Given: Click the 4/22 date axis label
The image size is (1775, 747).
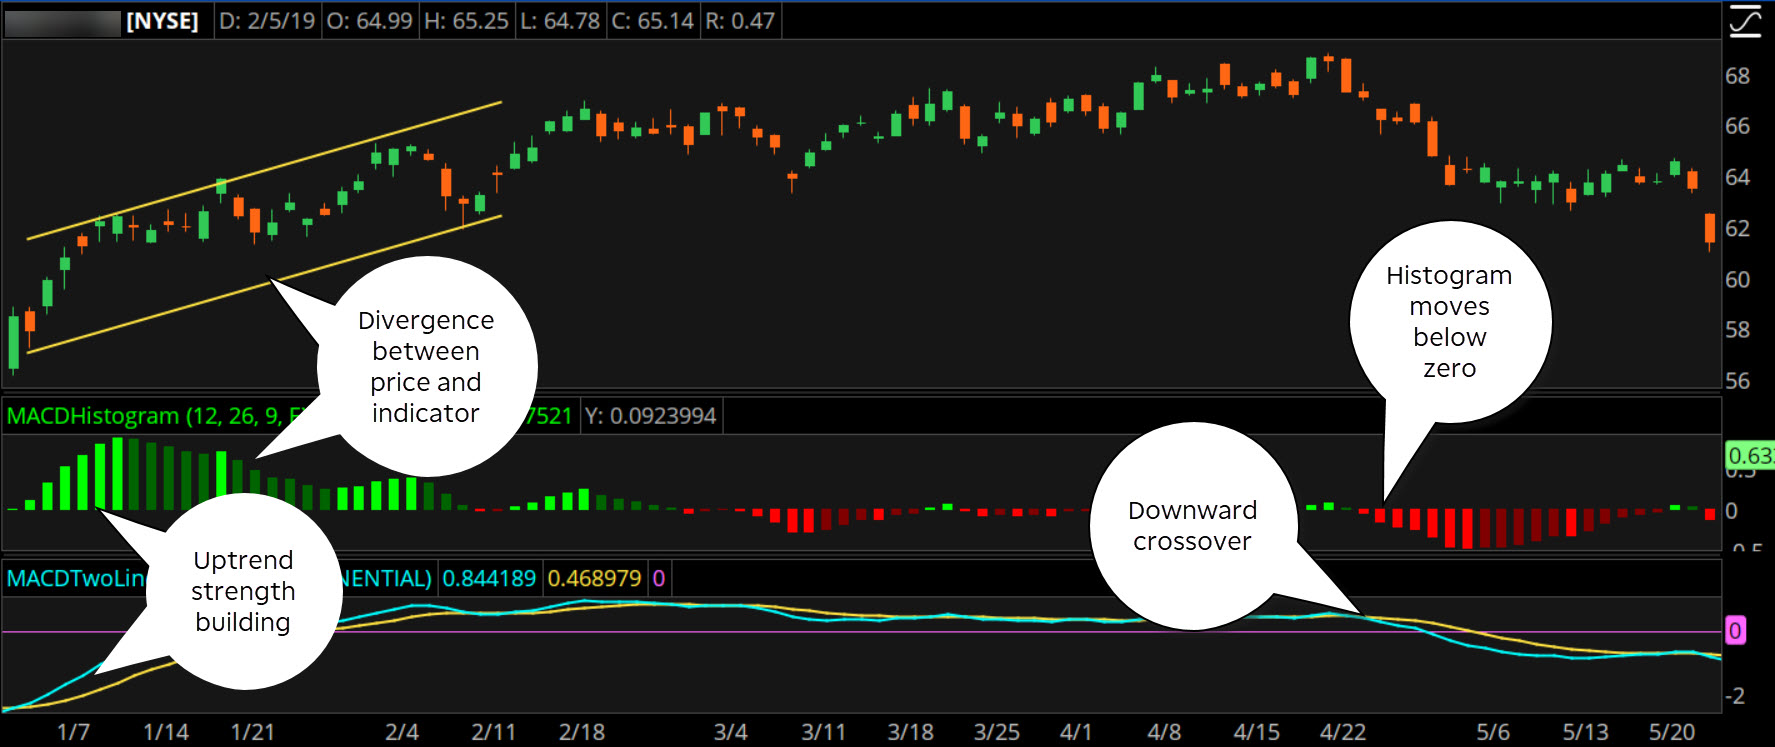Looking at the screenshot, I should point(1343,732).
